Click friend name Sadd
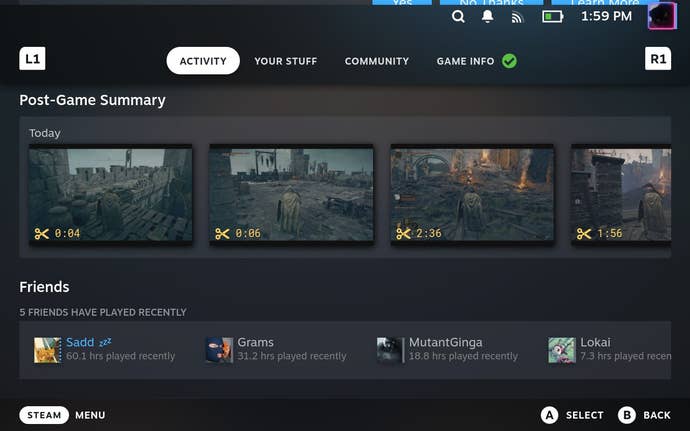690x431 pixels. (80, 342)
